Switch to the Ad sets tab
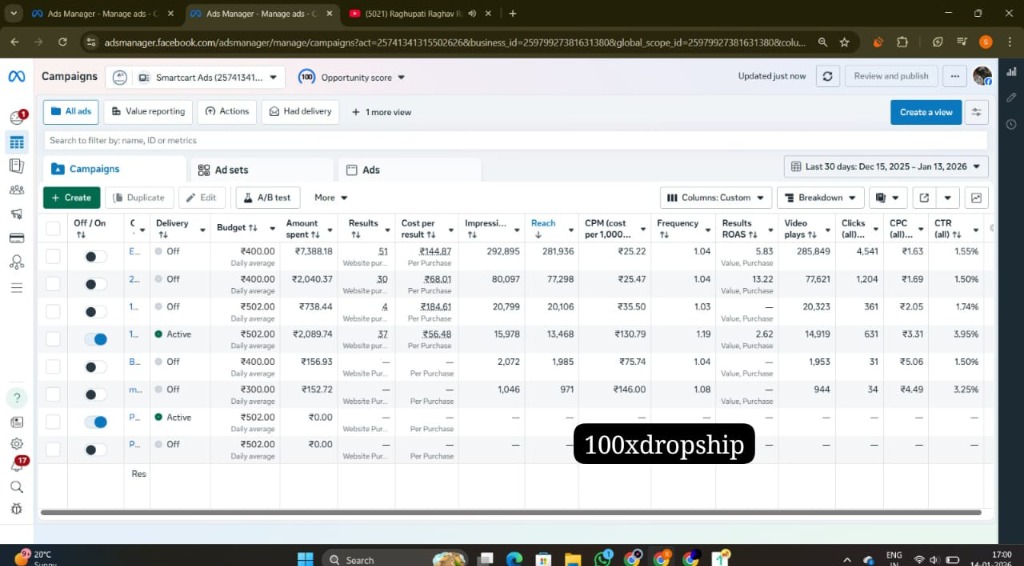Screen dimensions: 1024x566 [x=260, y=170]
